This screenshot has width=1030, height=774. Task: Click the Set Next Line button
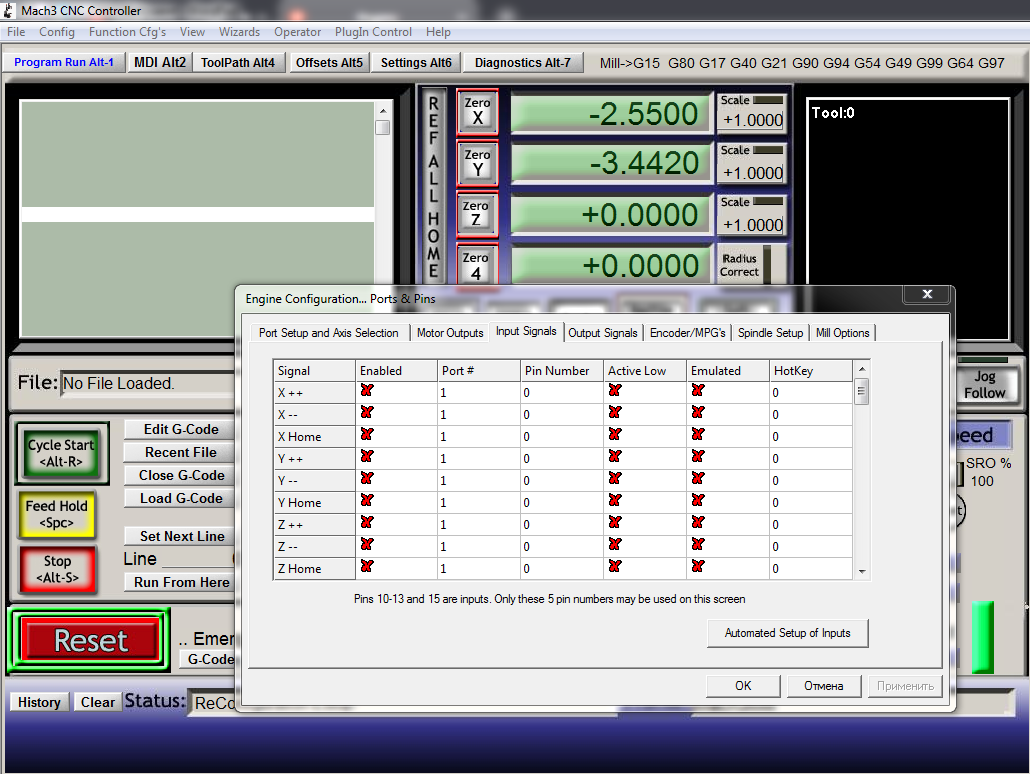click(181, 536)
